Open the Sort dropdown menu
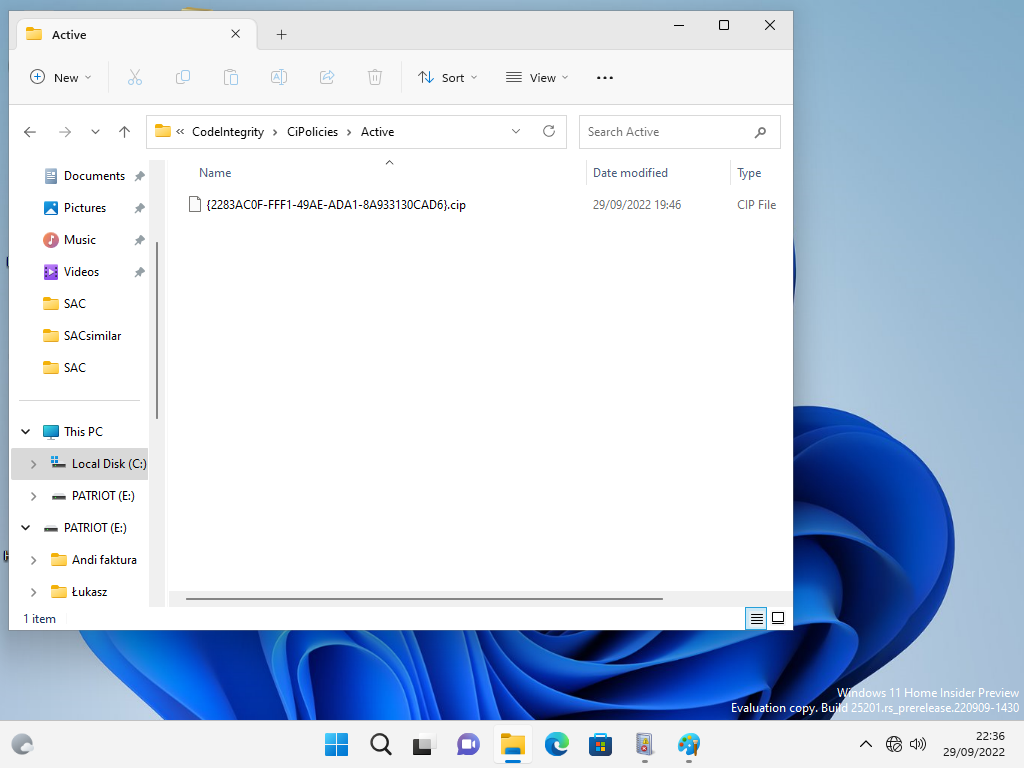The width and height of the screenshot is (1024, 768). point(448,77)
